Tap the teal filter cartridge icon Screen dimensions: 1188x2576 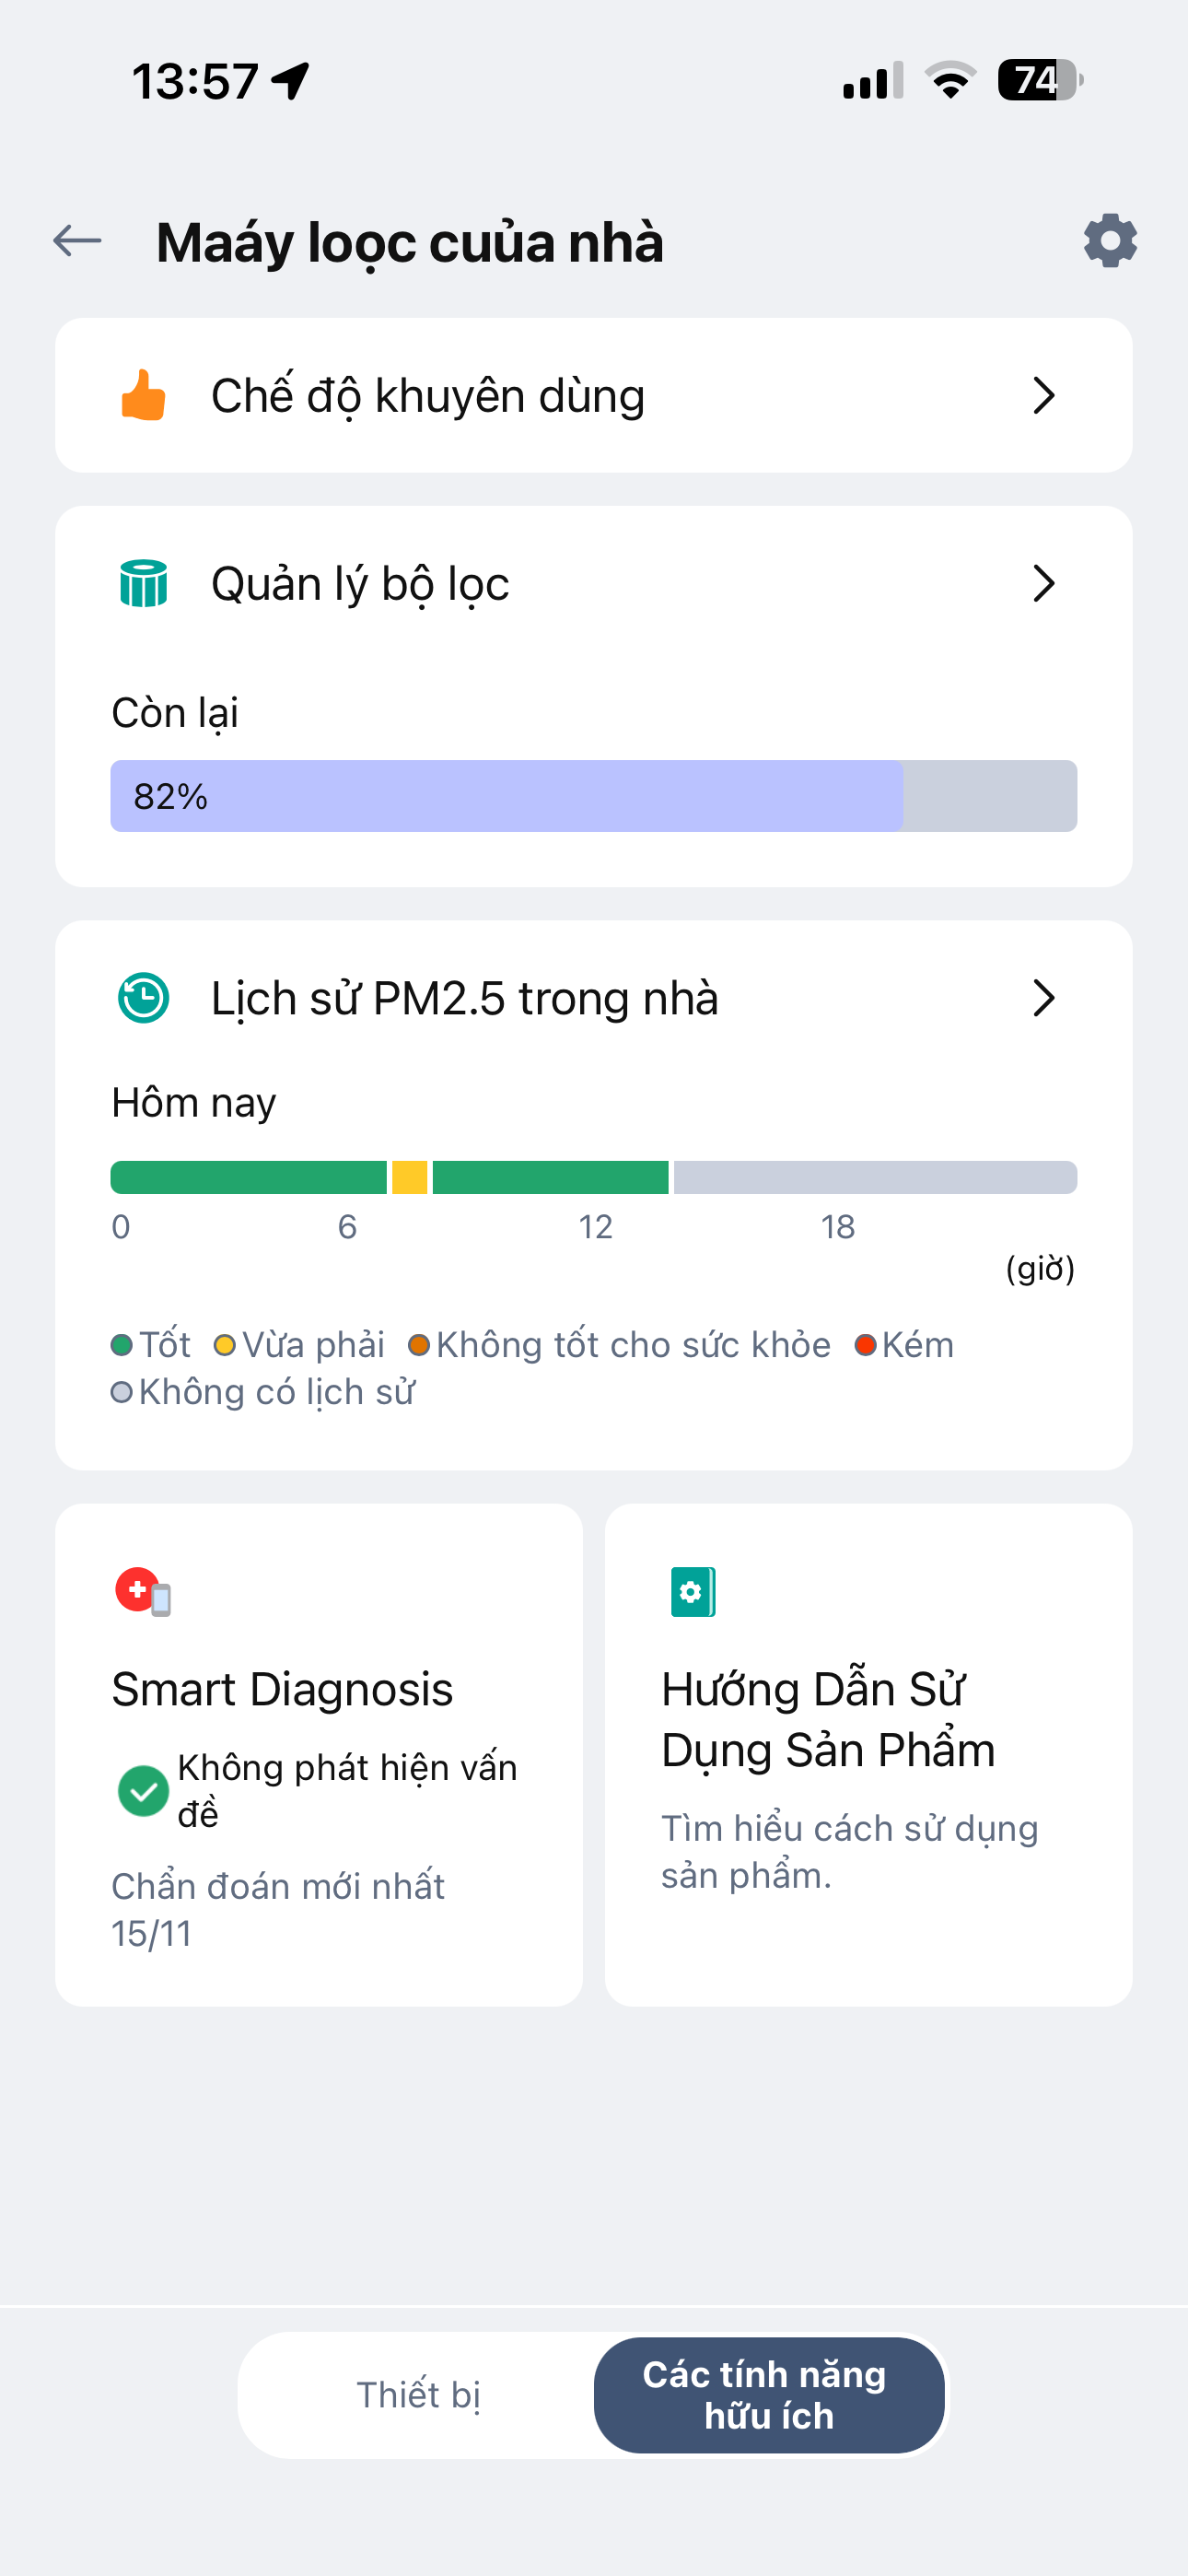click(143, 584)
